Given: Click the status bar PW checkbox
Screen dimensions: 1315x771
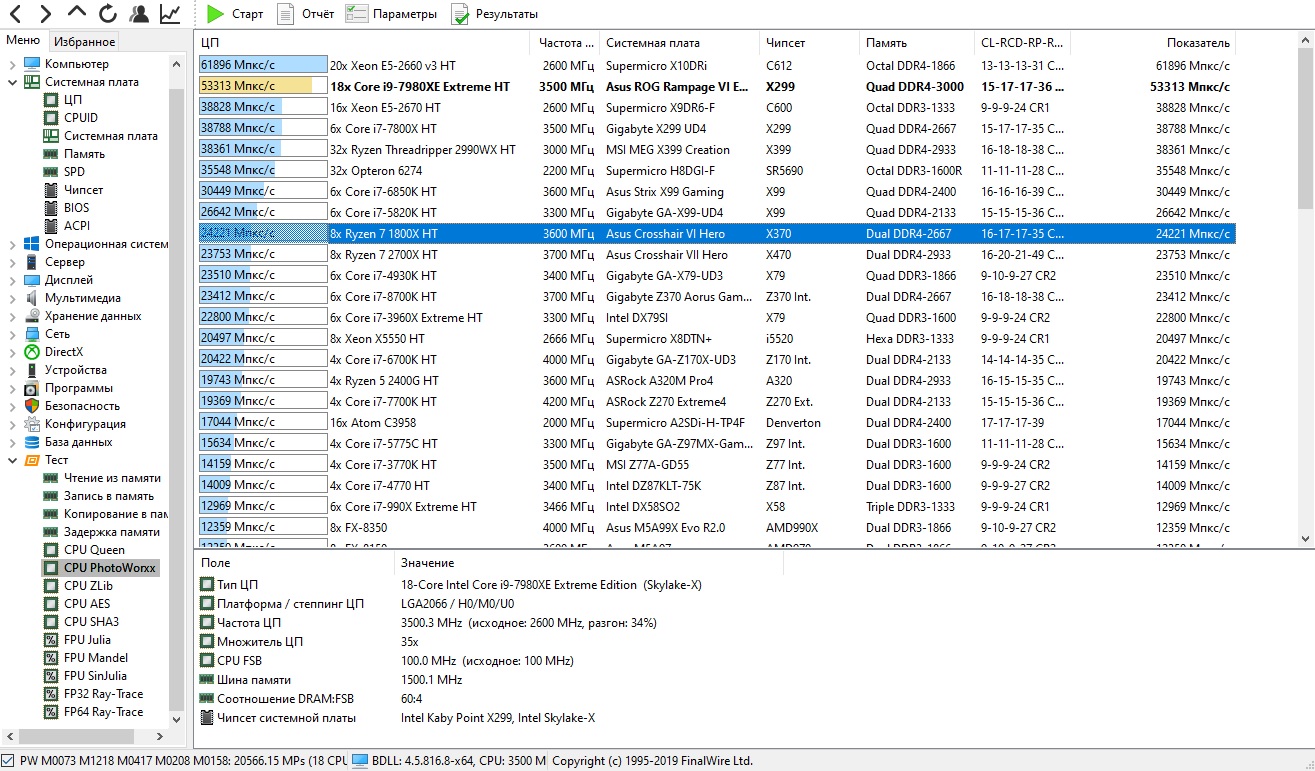Looking at the screenshot, I should (9, 760).
